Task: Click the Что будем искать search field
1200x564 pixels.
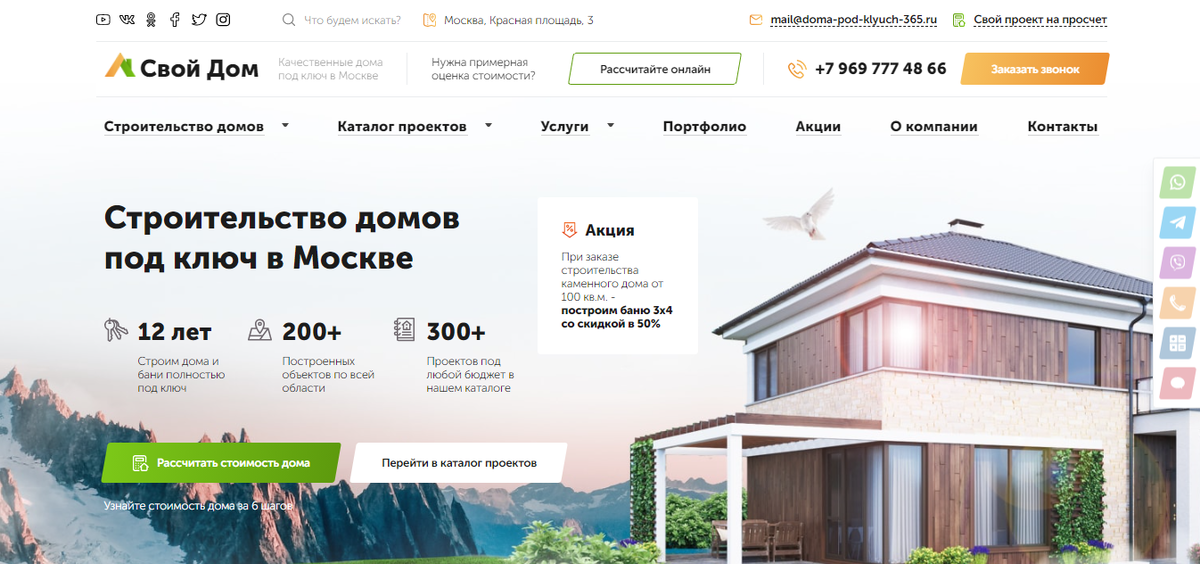Action: pos(342,20)
